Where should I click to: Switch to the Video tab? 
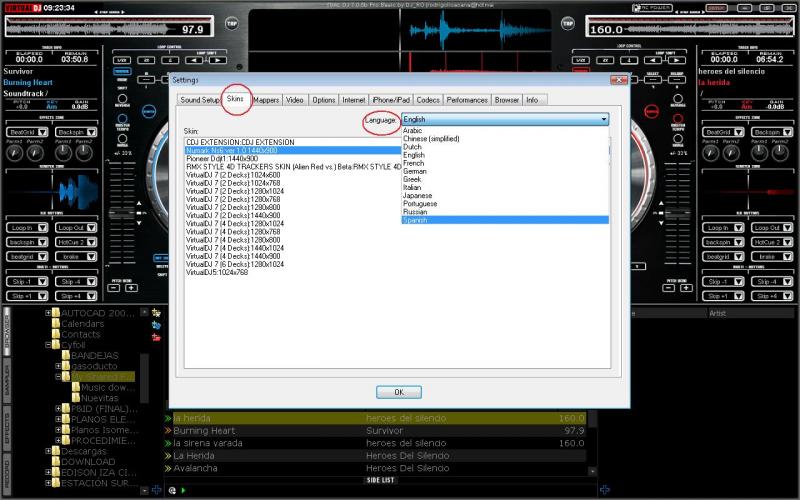click(x=294, y=100)
